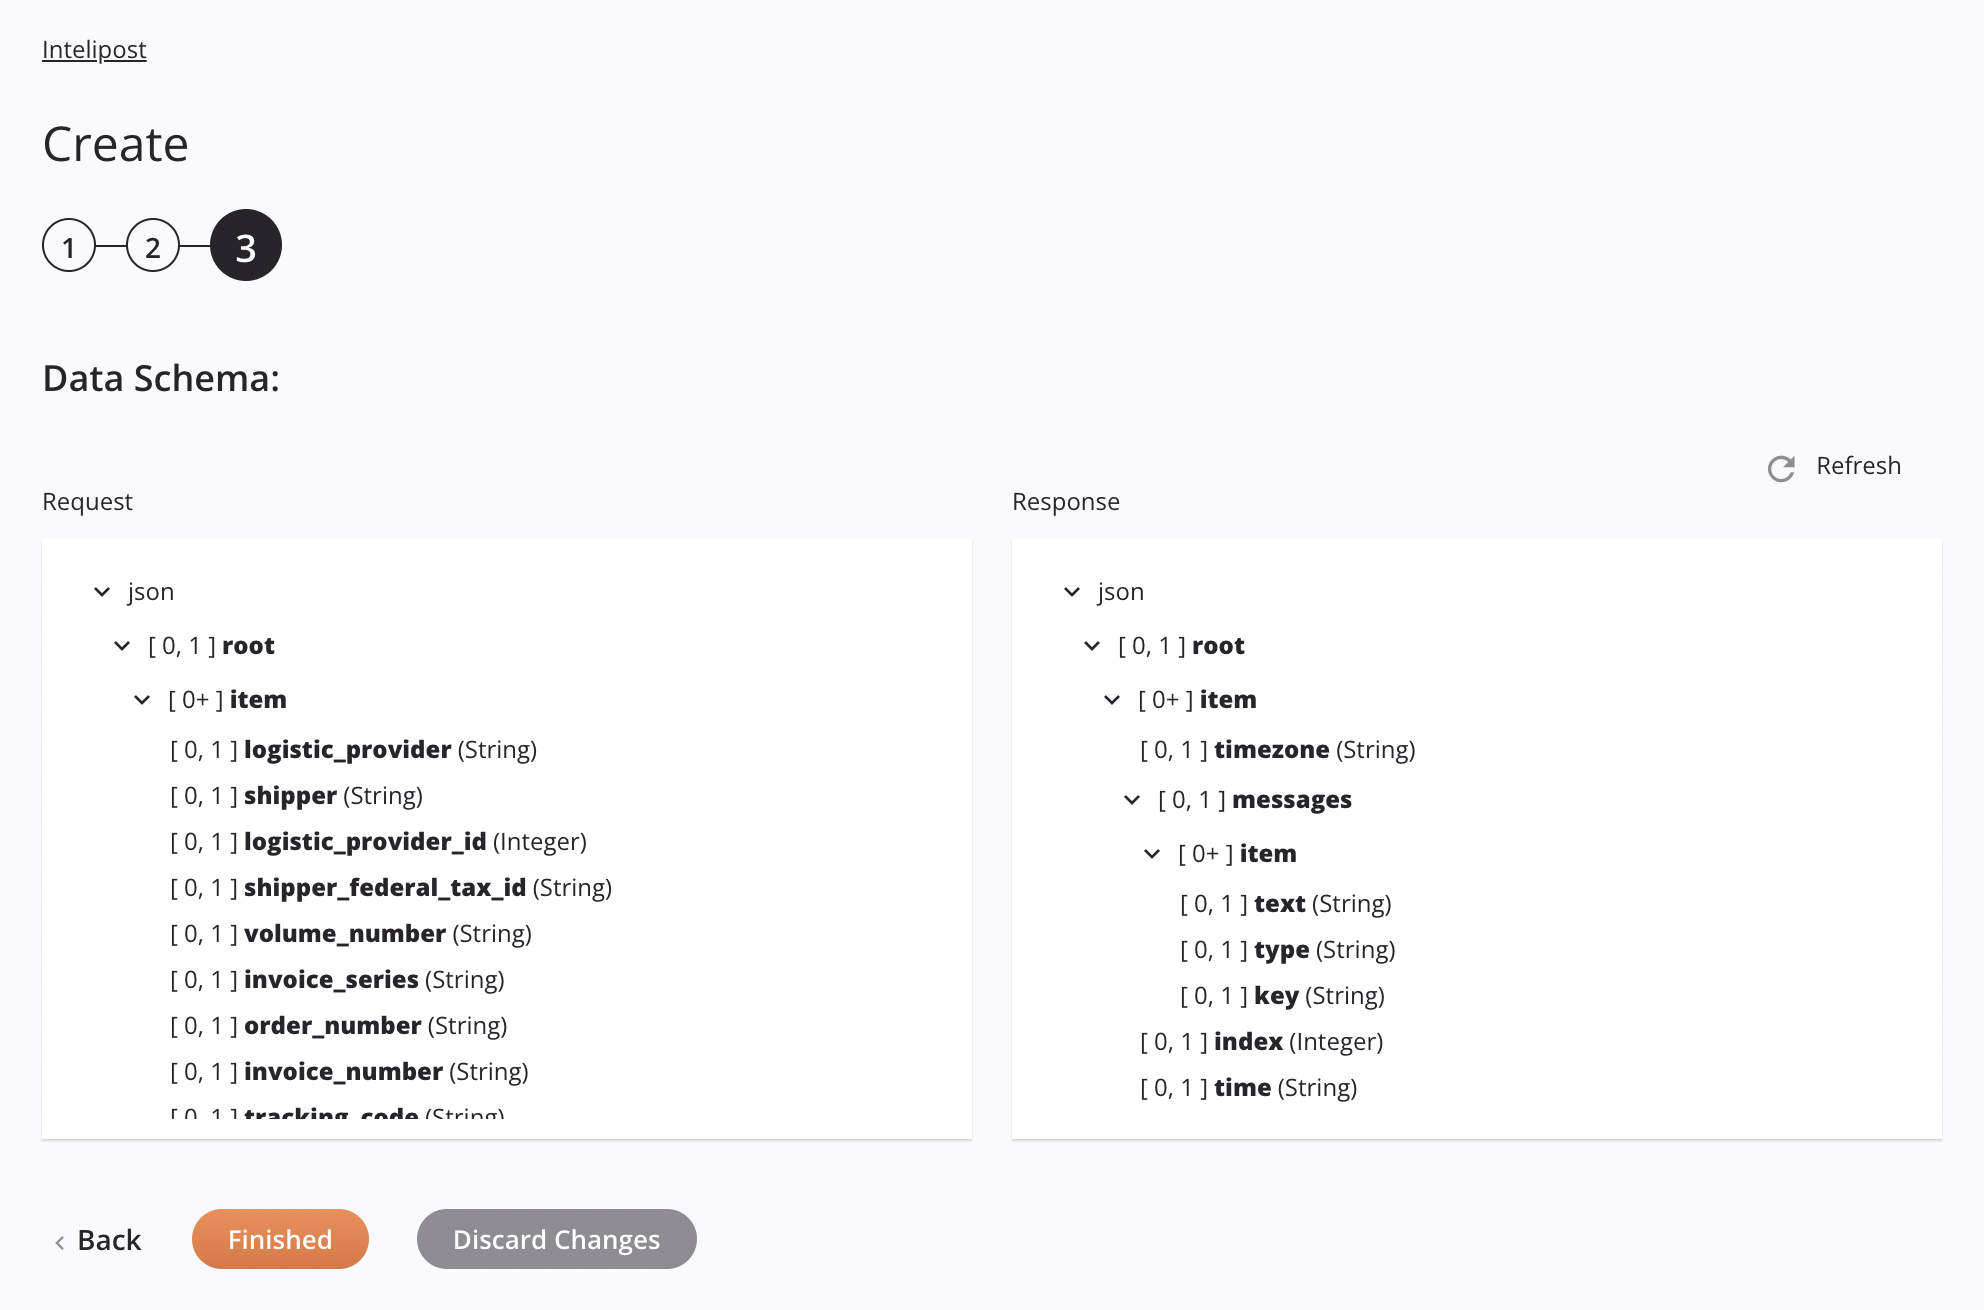Click the Back navigation button
Screen dimensions: 1984x1310
[x=99, y=1238]
